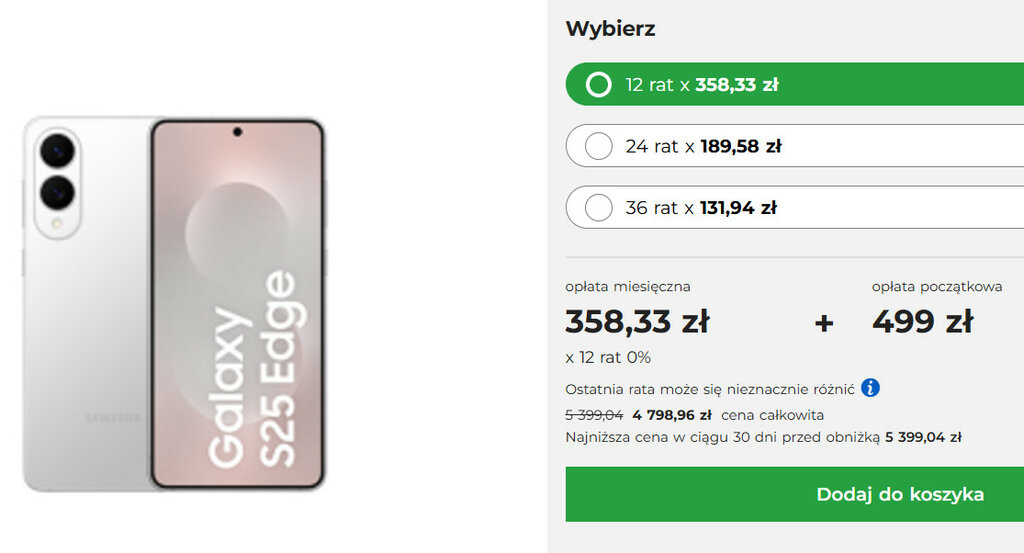Click the upper rear camera lens on phone
Screen dimensions: 1024x553
coord(58,150)
